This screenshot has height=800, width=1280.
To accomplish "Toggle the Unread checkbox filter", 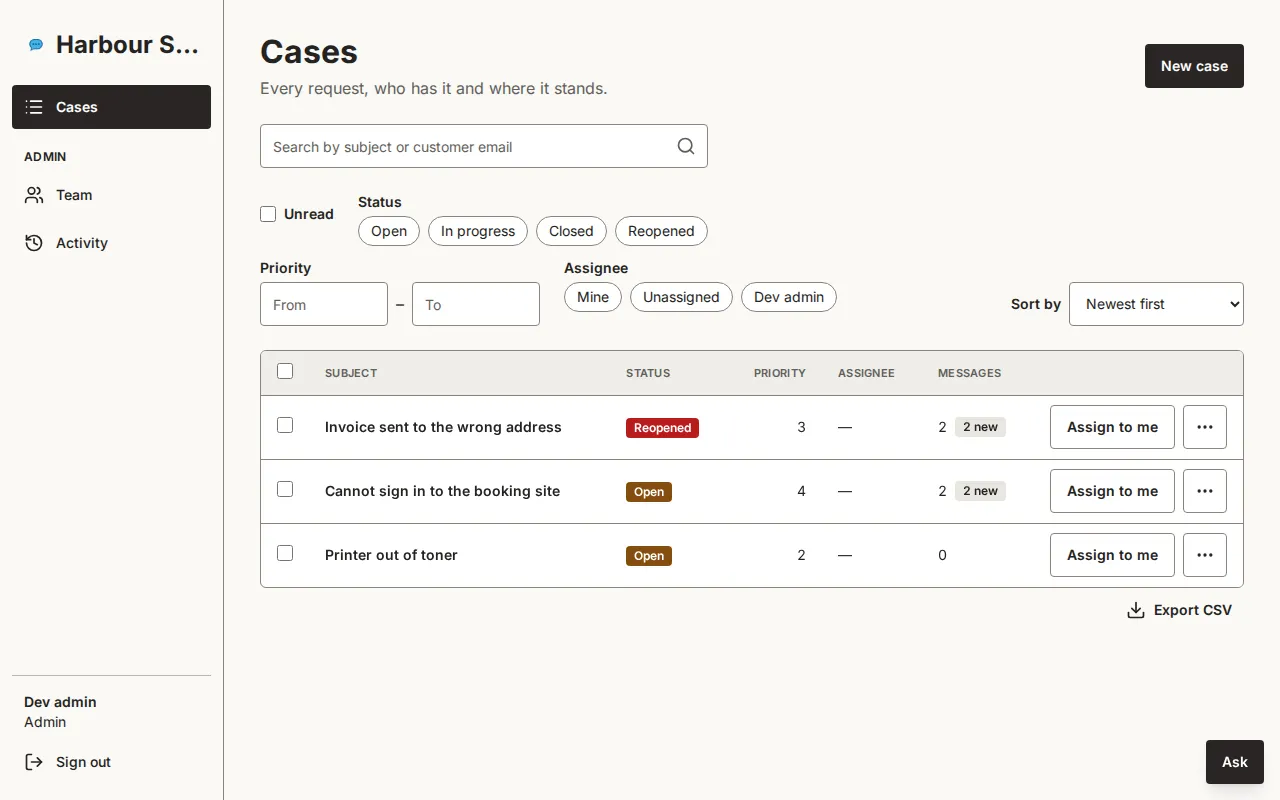I will click(268, 214).
